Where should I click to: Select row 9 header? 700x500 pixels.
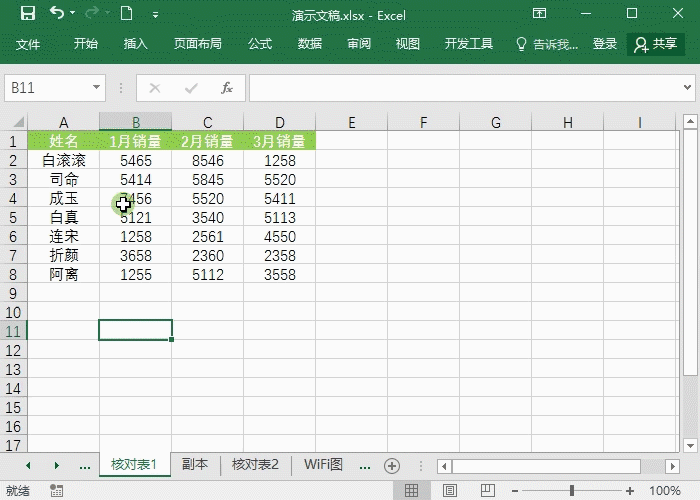[x=13, y=293]
